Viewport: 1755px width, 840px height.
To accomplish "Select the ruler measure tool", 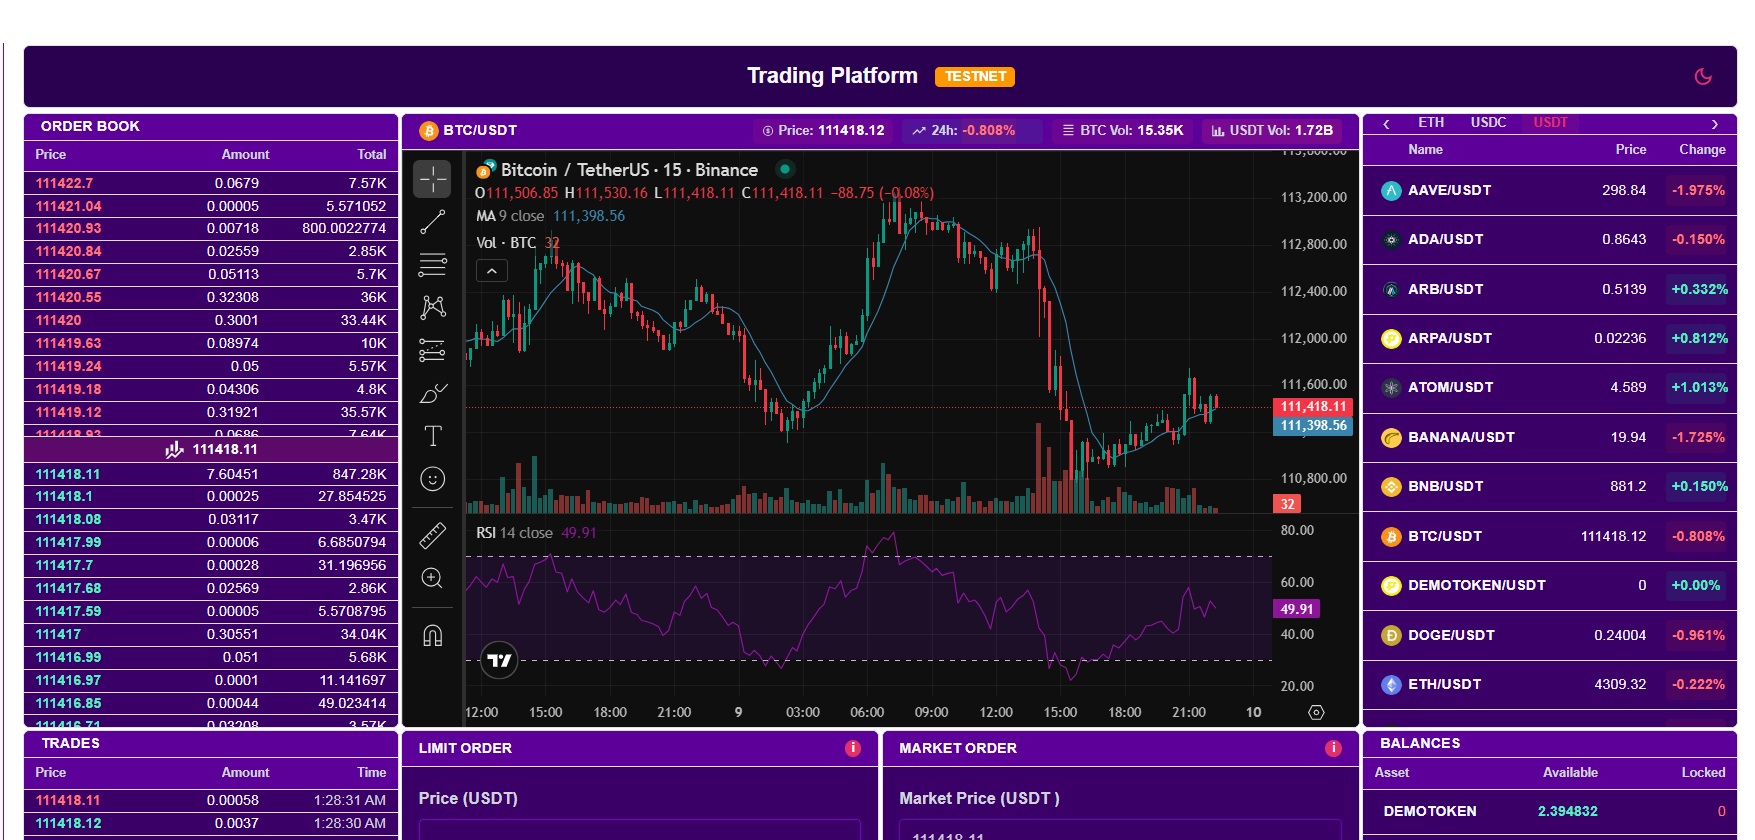I will pos(432,536).
